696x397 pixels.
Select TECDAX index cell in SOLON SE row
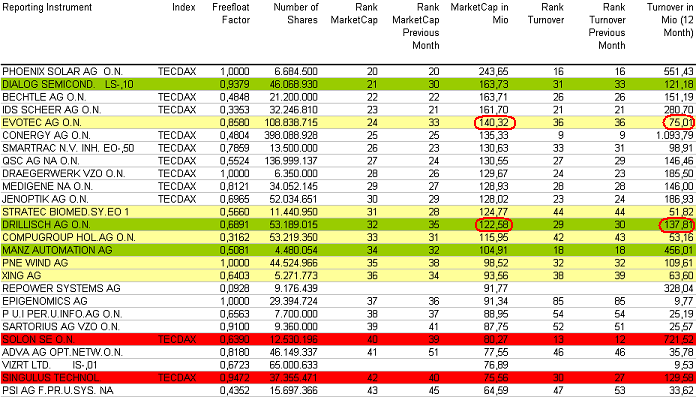[x=177, y=340]
